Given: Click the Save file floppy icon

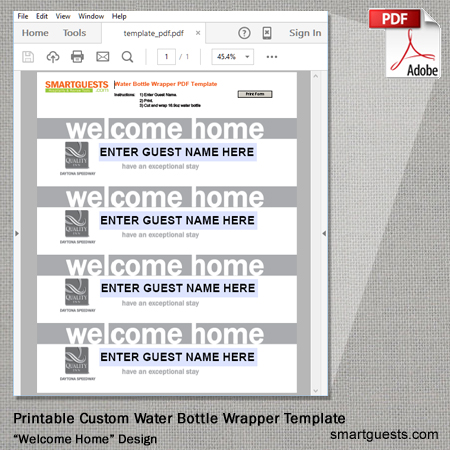Looking at the screenshot, I should click(x=28, y=57).
